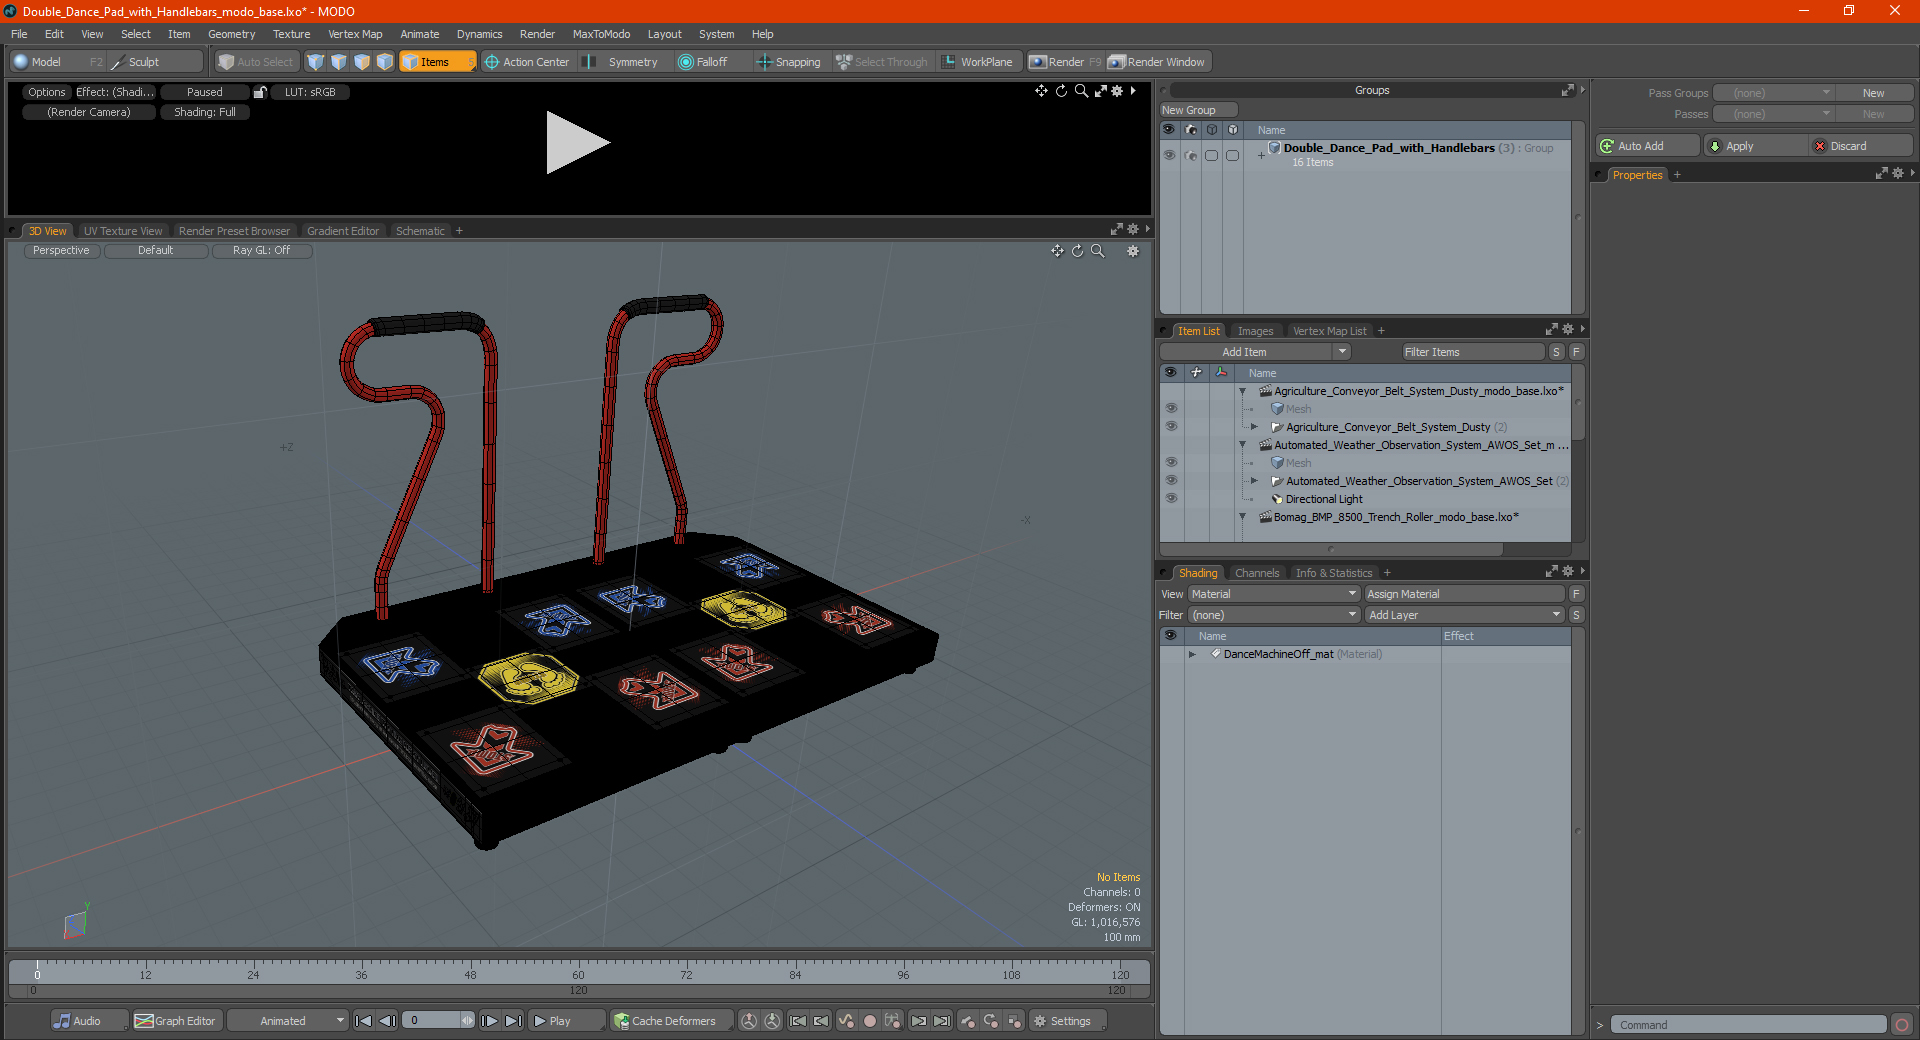
Task: Go to last frame in transport
Action: (513, 1021)
